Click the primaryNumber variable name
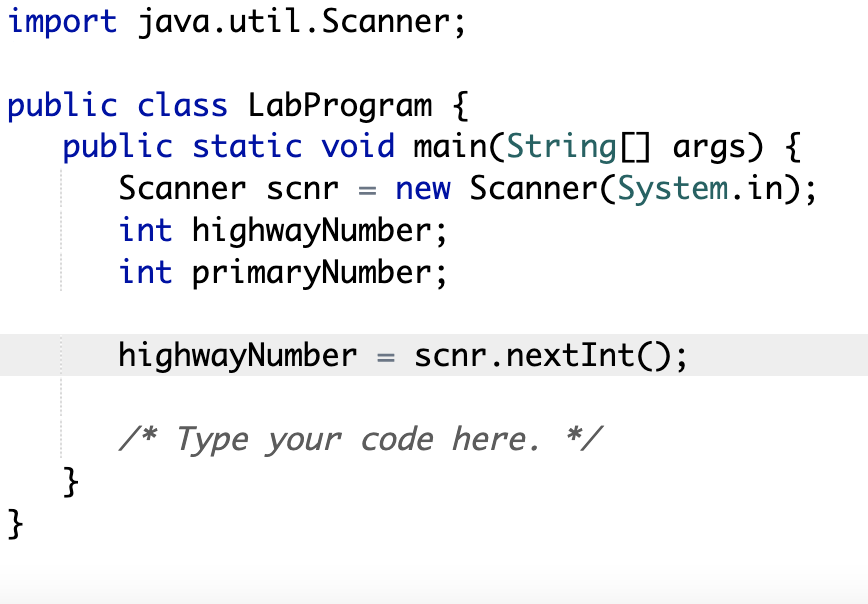This screenshot has height=604, width=868. (315, 272)
